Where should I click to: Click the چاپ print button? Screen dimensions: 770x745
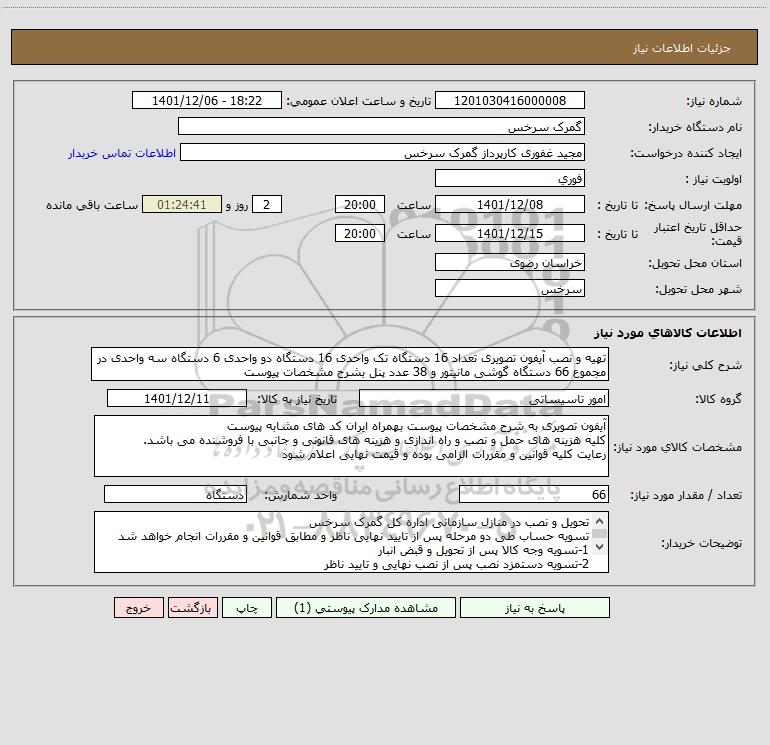coord(247,608)
